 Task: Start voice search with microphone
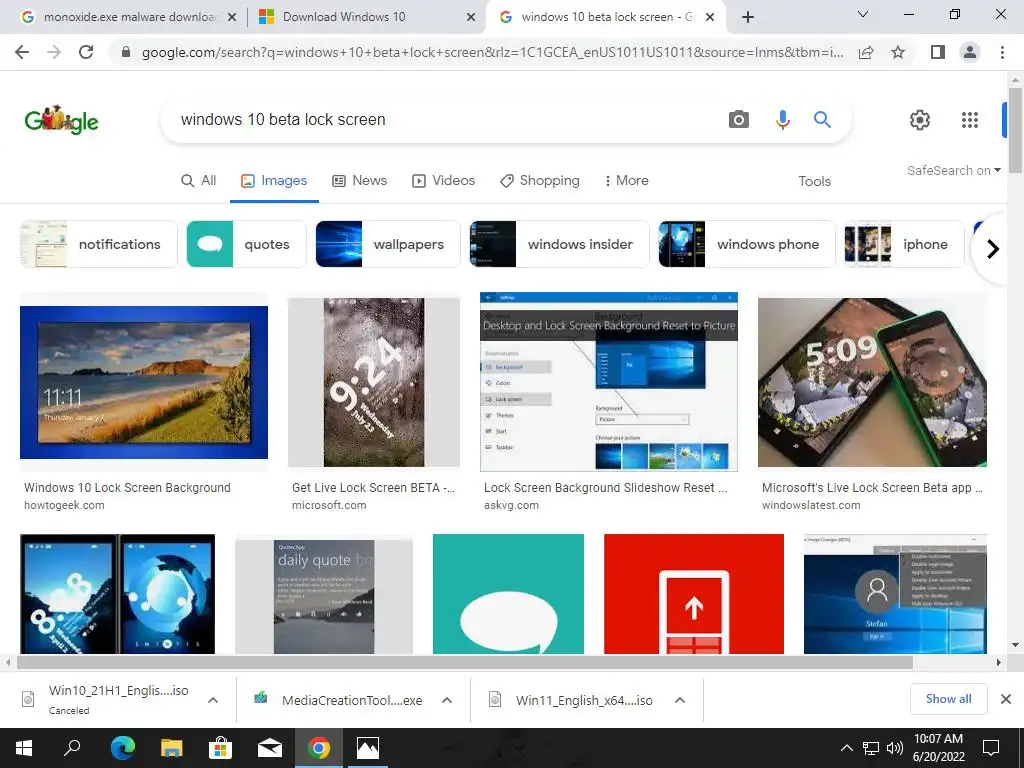click(x=782, y=120)
